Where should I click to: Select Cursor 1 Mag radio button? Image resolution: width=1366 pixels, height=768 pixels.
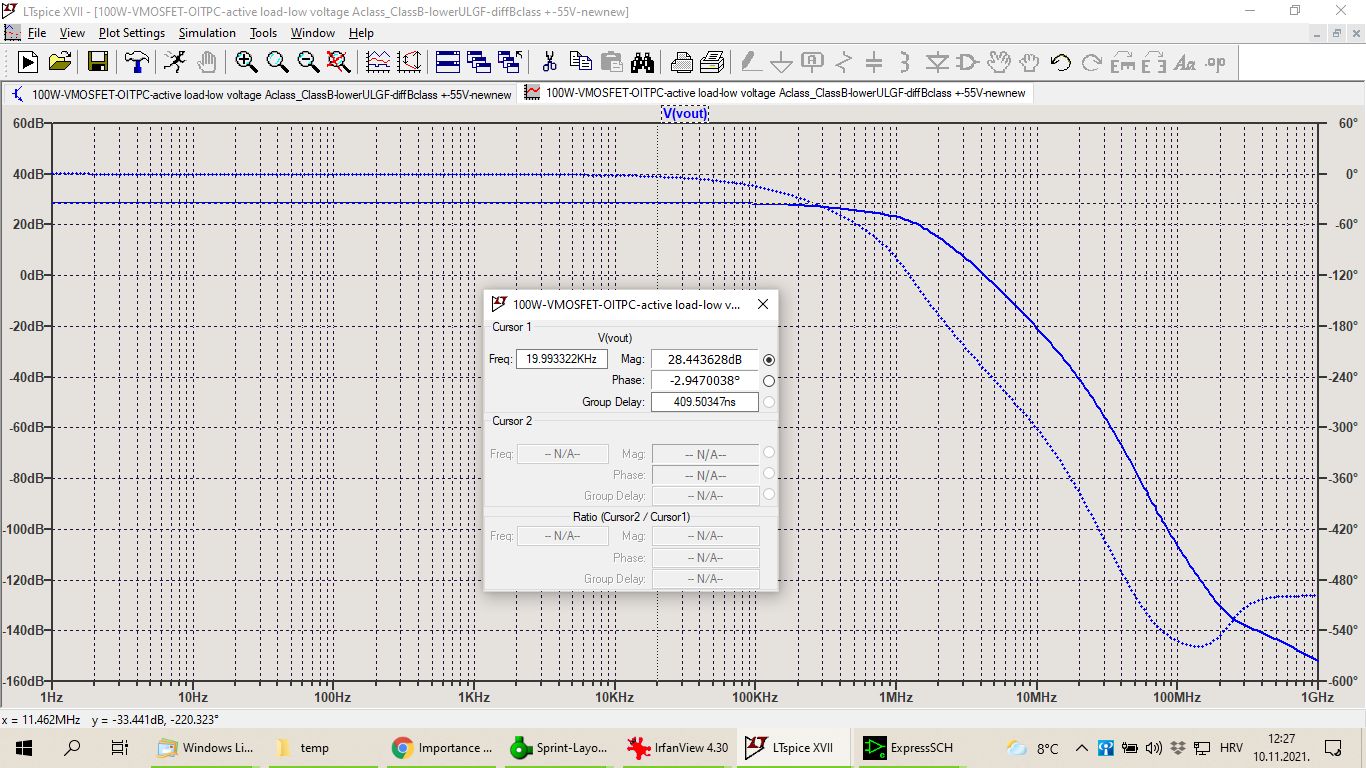[769, 360]
